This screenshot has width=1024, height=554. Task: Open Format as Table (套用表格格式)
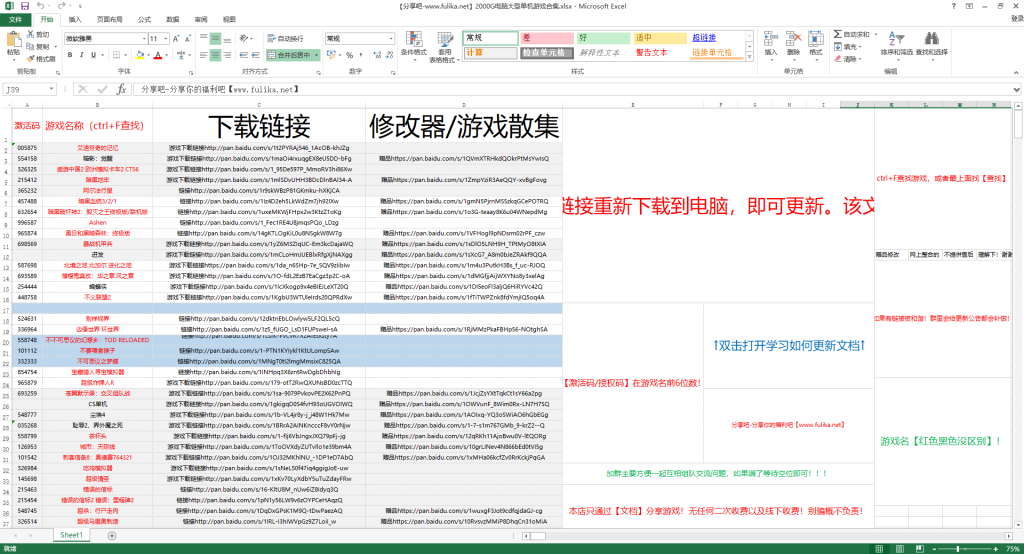point(445,46)
